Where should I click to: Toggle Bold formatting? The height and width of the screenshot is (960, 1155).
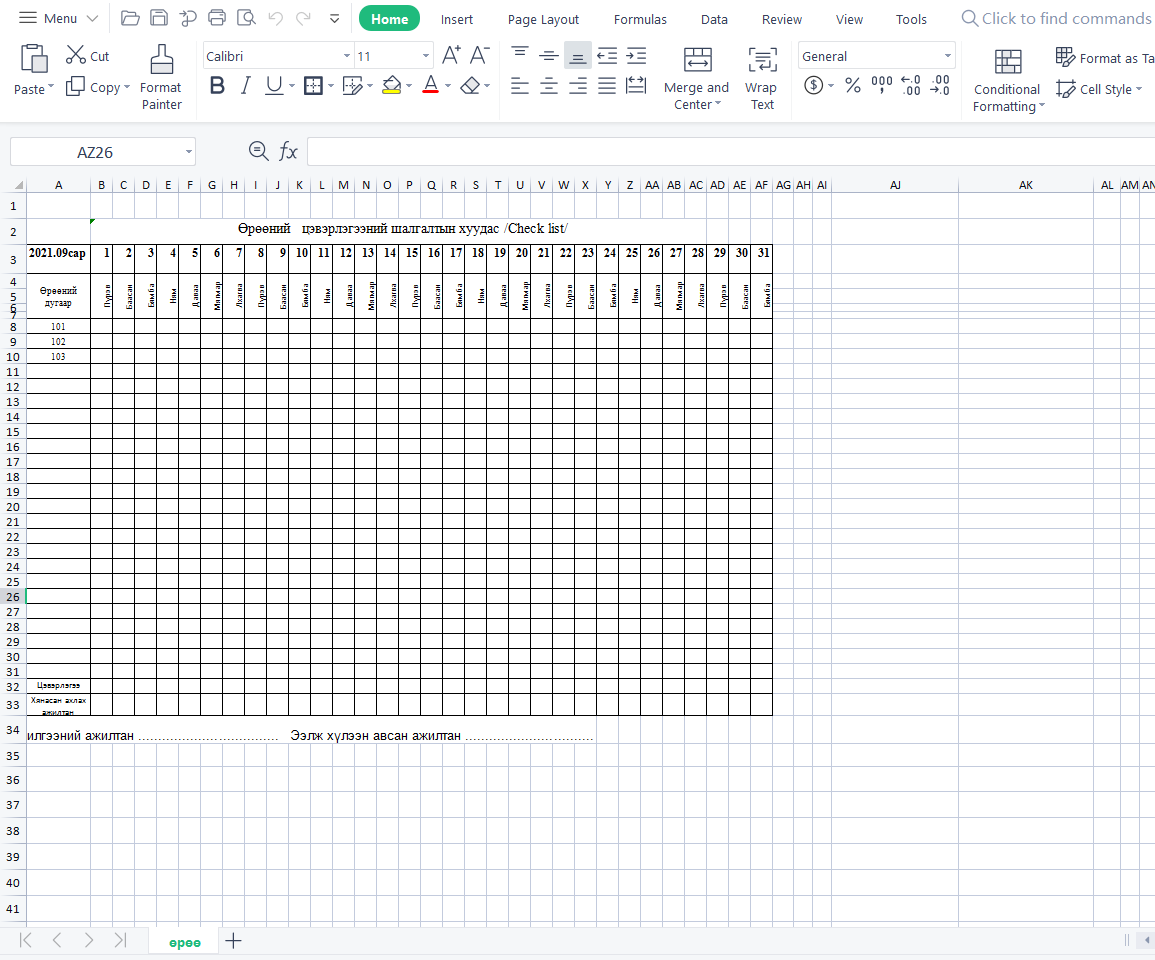tap(217, 86)
